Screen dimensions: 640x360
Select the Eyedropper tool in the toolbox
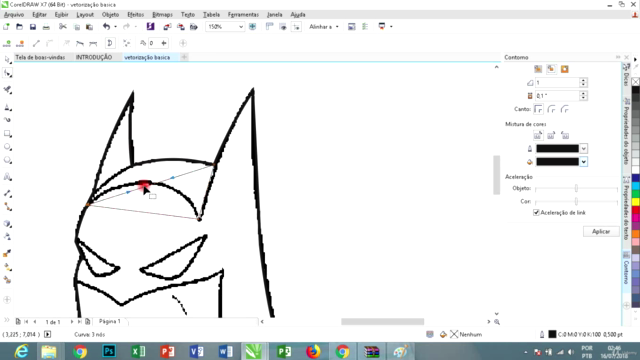(7, 254)
